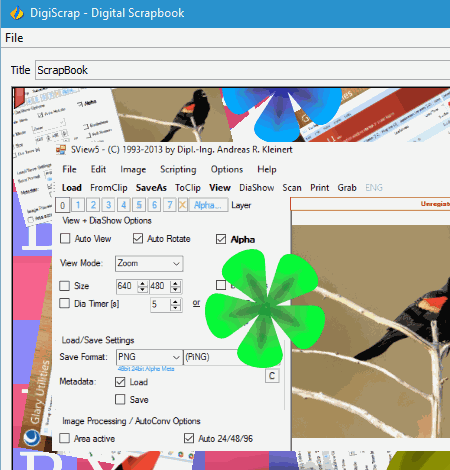Select layer button 6
The width and height of the screenshot is (450, 470).
154,205
